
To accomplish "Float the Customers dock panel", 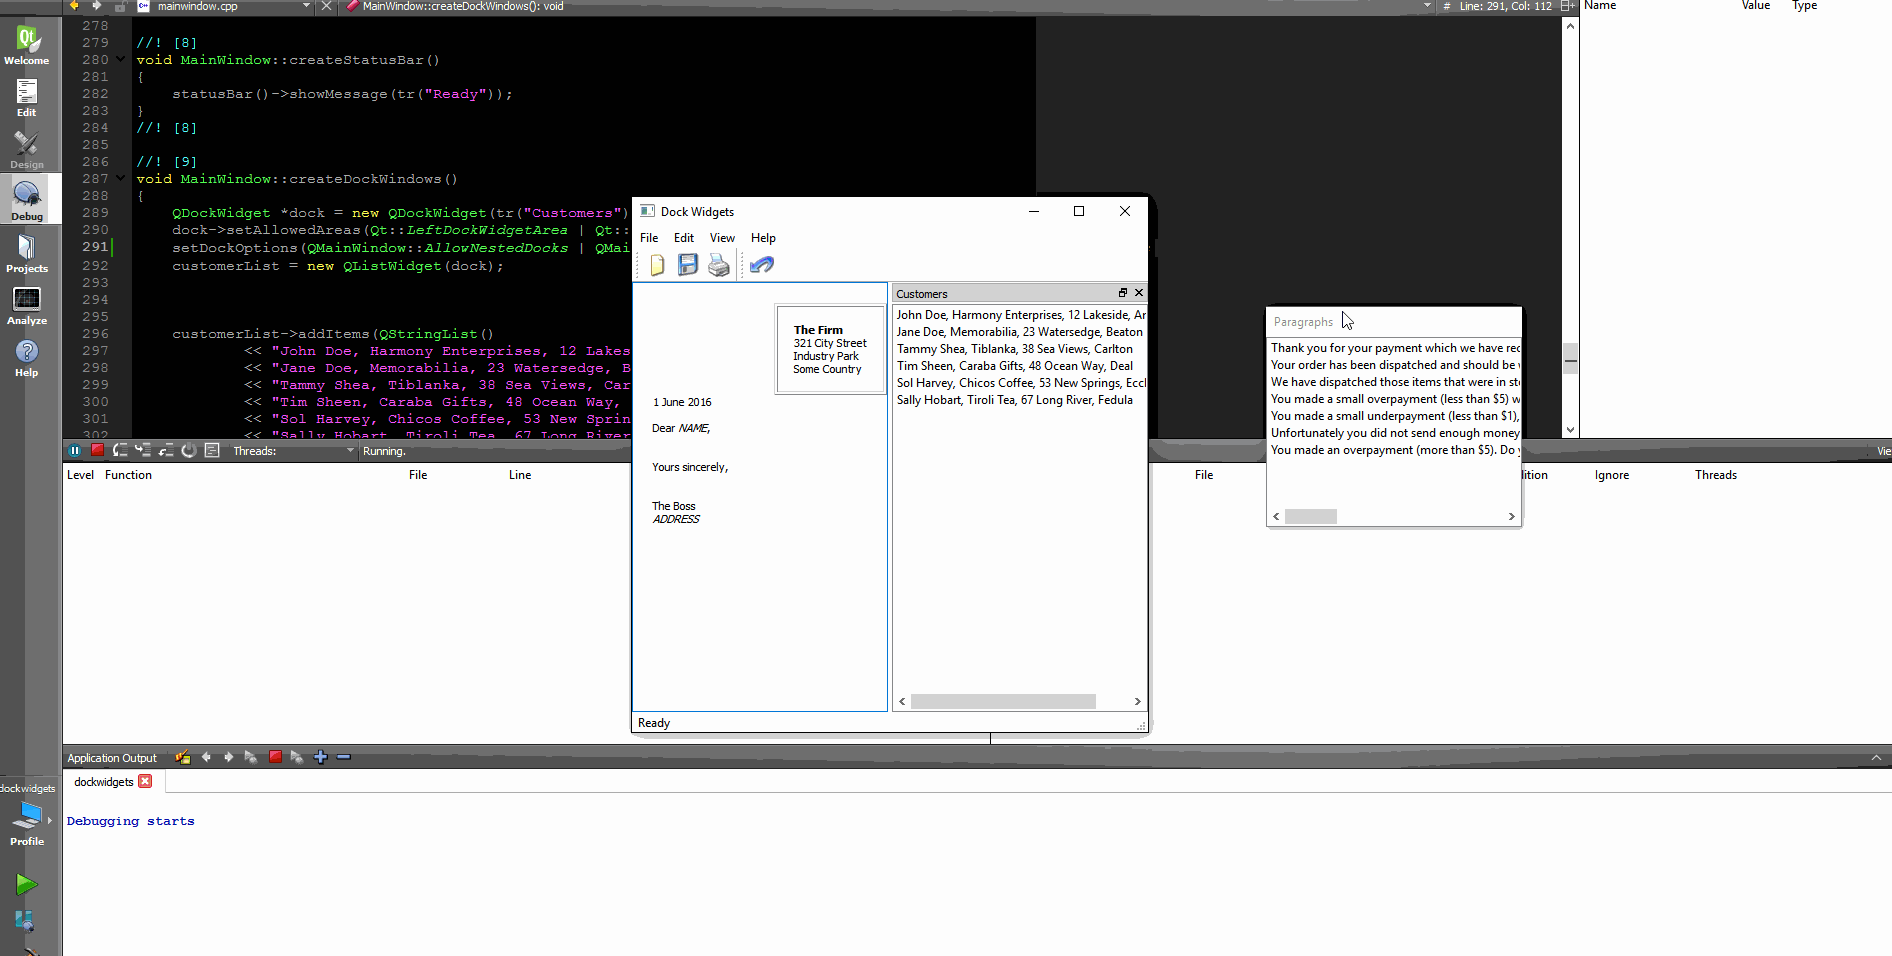I will [1122, 293].
